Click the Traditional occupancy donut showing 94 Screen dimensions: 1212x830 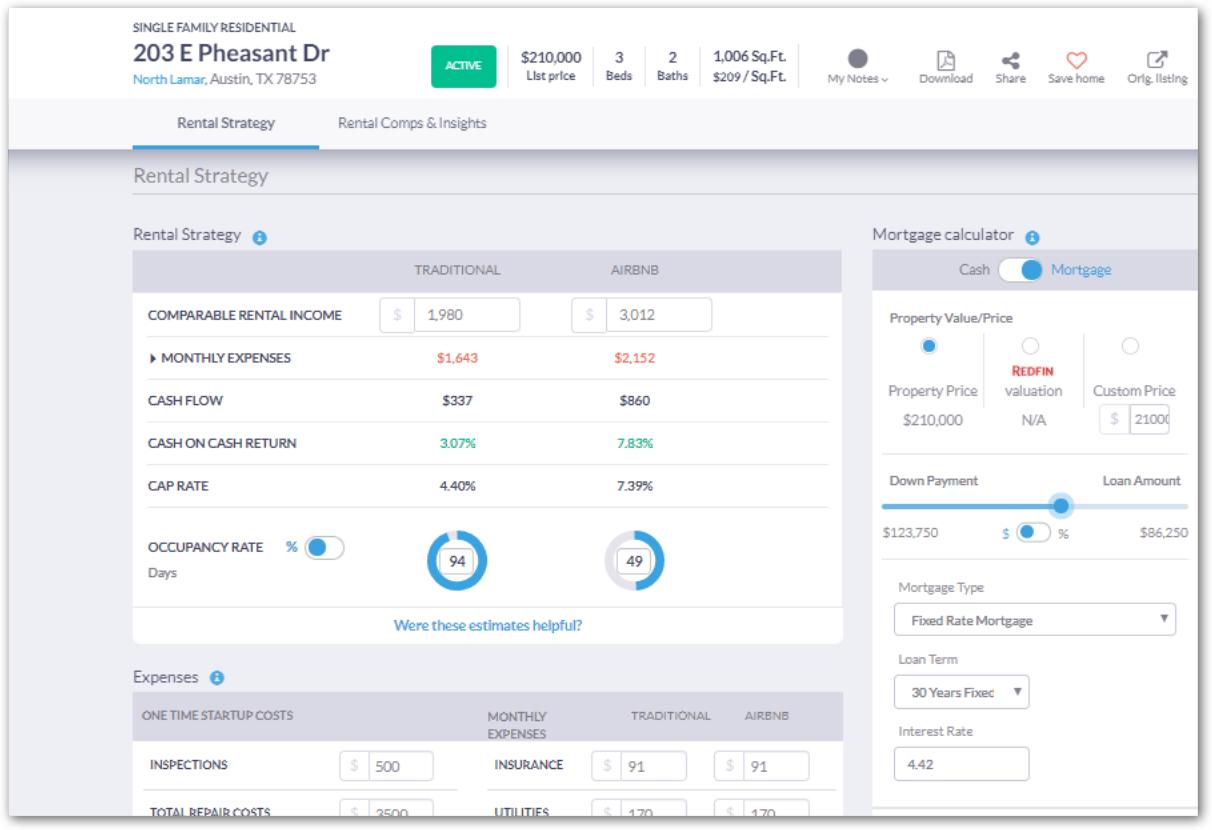tap(457, 561)
